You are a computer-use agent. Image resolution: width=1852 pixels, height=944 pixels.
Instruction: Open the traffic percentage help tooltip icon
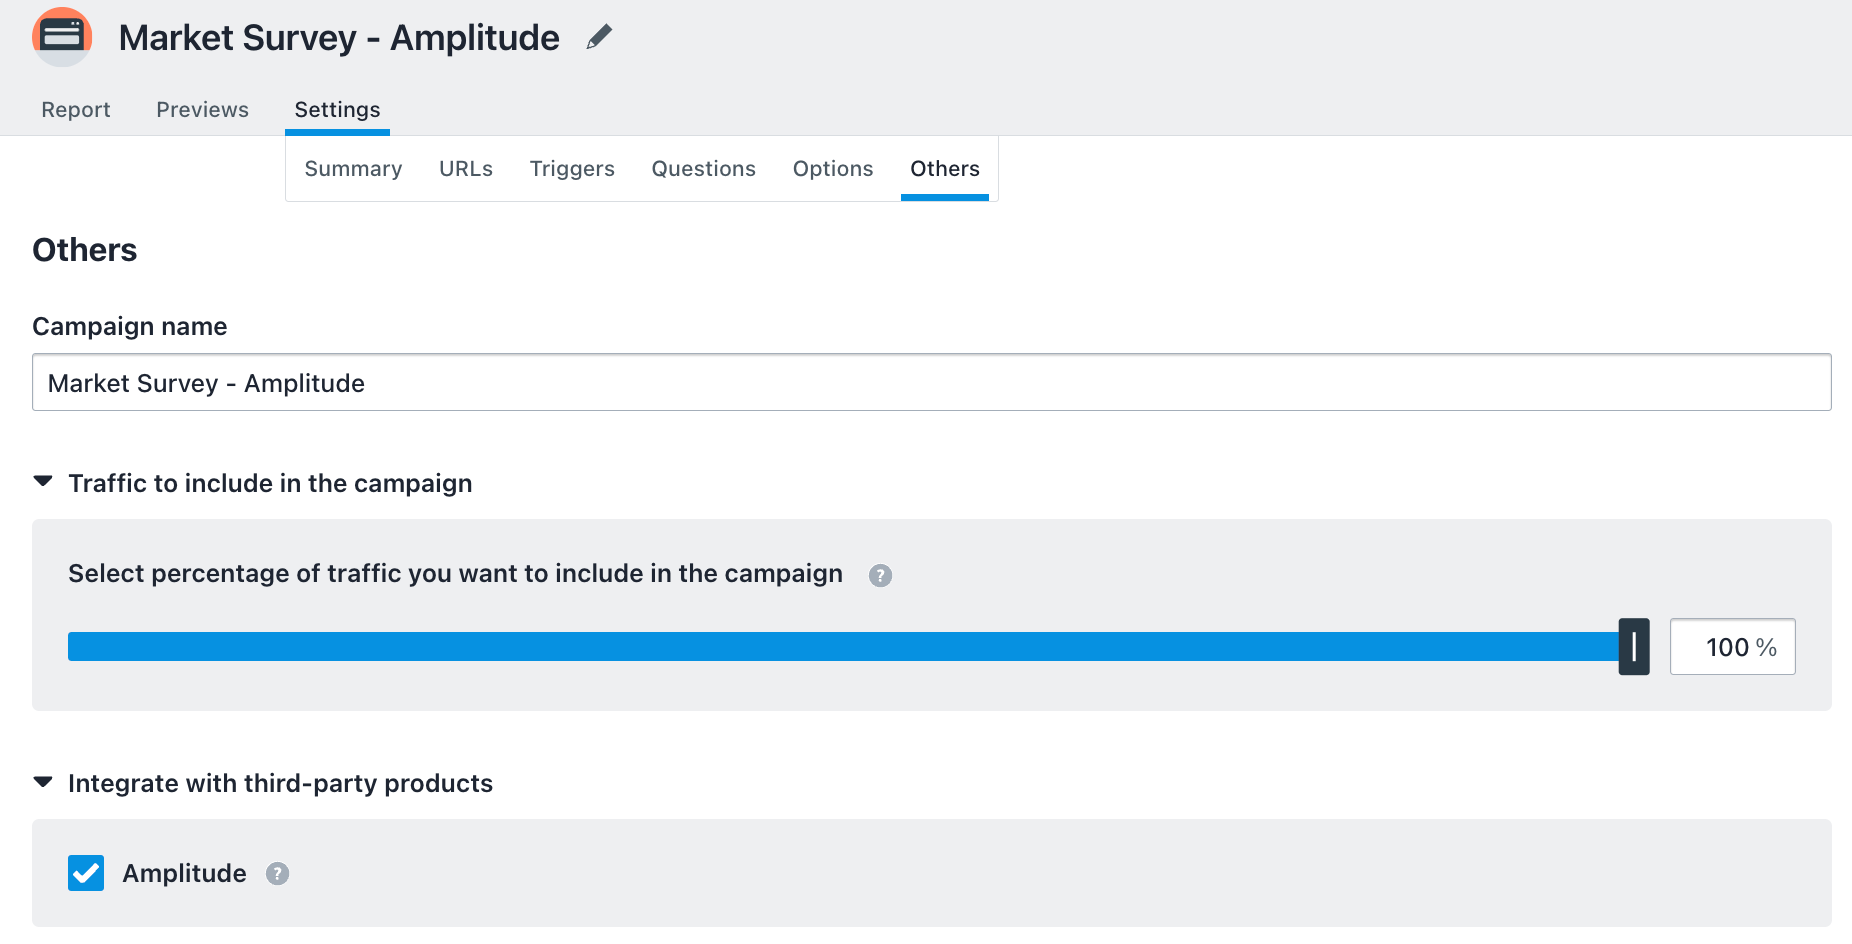click(880, 575)
